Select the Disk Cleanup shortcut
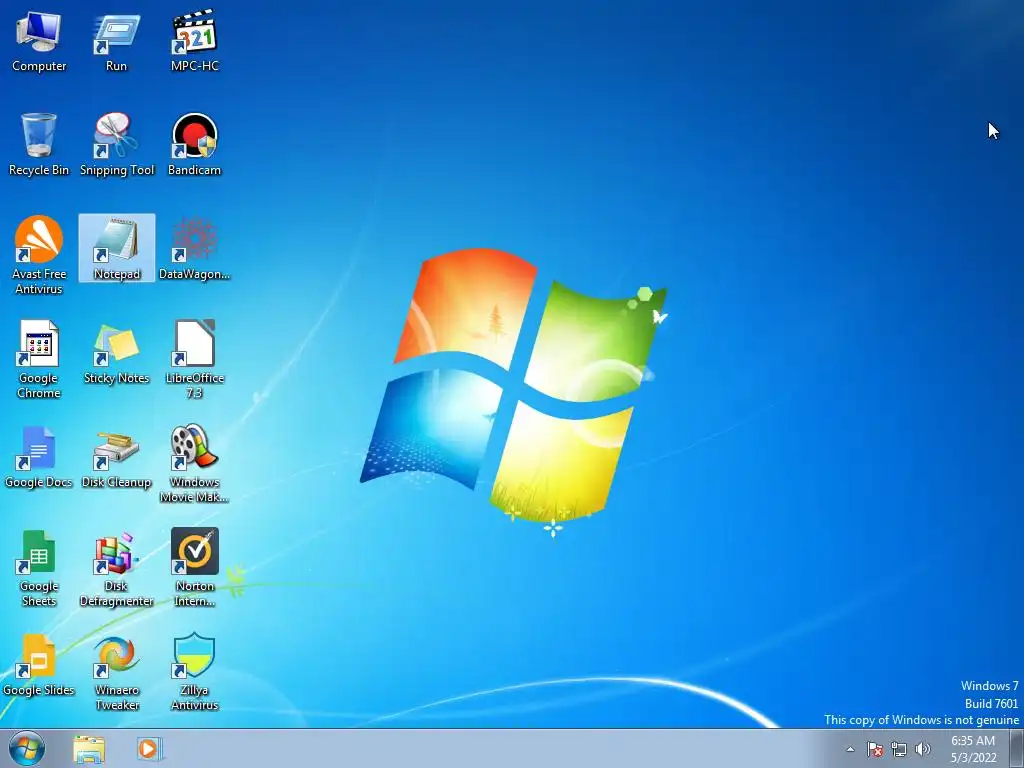The height and width of the screenshot is (768, 1024). tap(116, 456)
